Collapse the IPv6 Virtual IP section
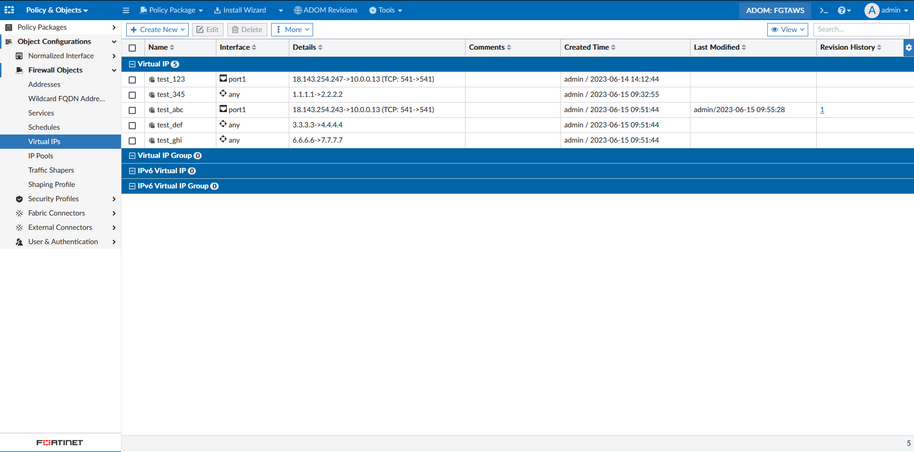This screenshot has width=914, height=452. pyautogui.click(x=132, y=171)
